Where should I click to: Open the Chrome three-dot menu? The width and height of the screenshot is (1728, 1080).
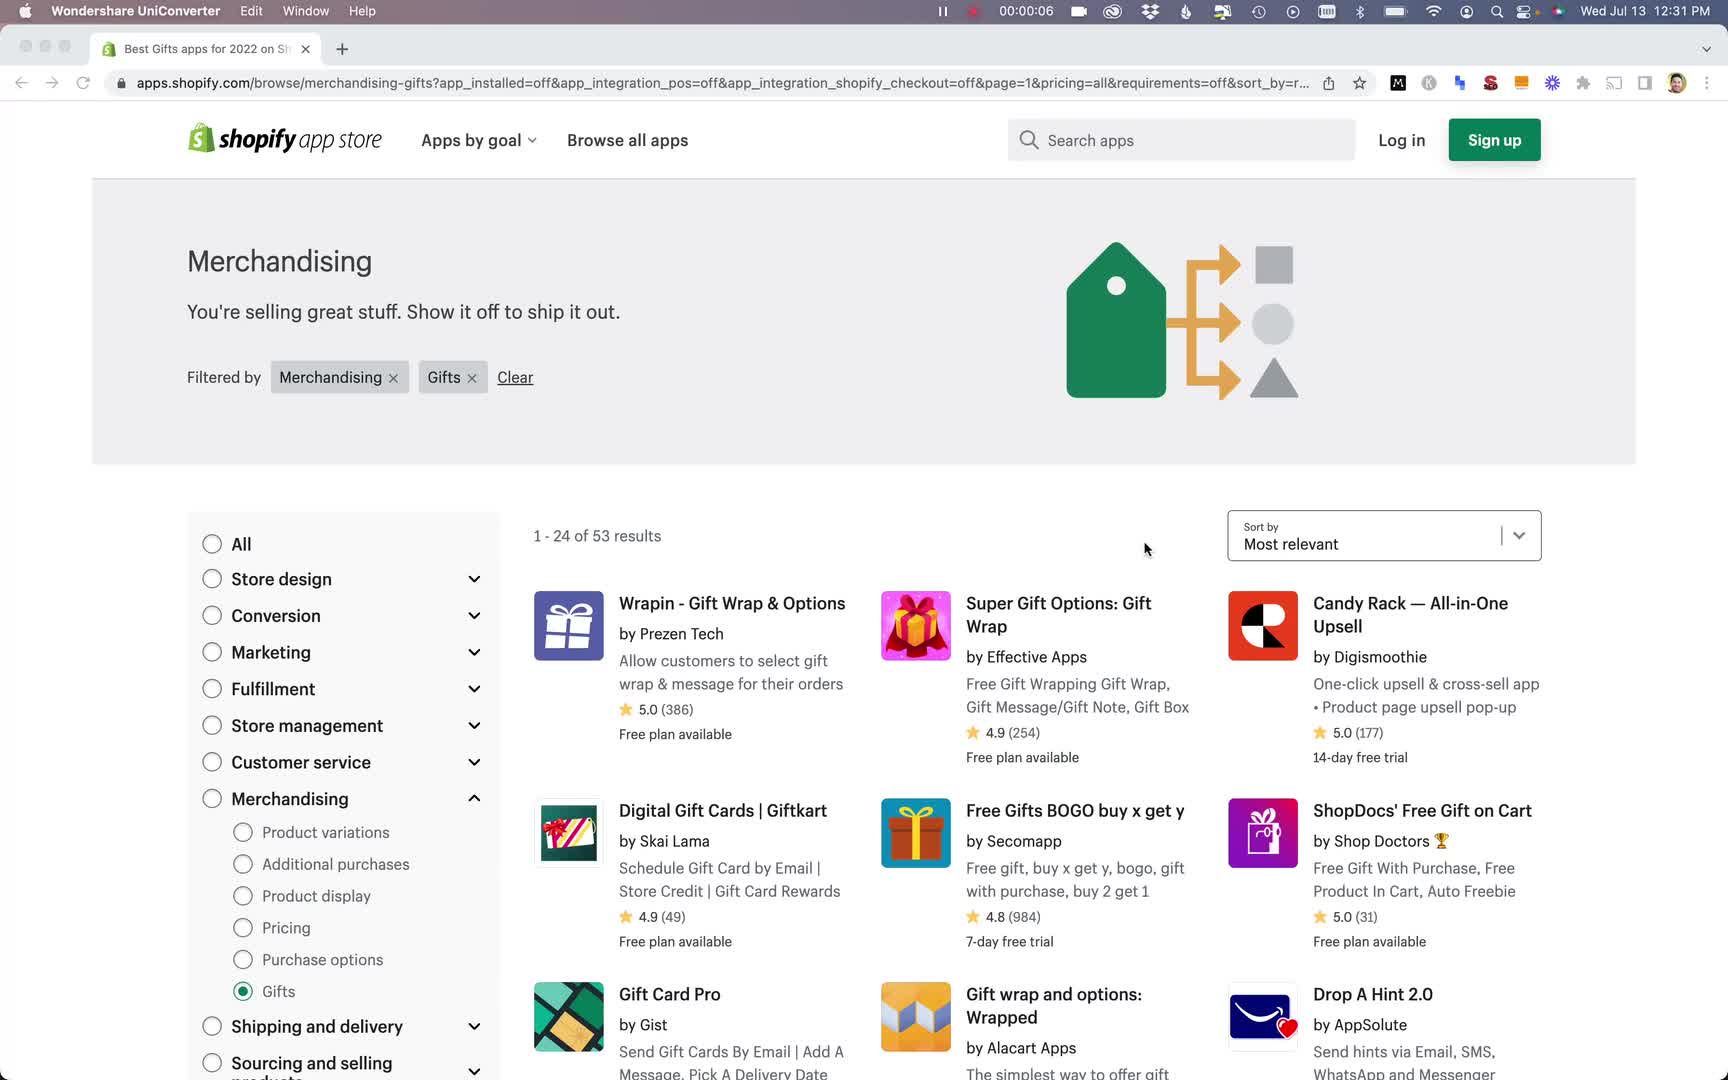tap(1707, 83)
